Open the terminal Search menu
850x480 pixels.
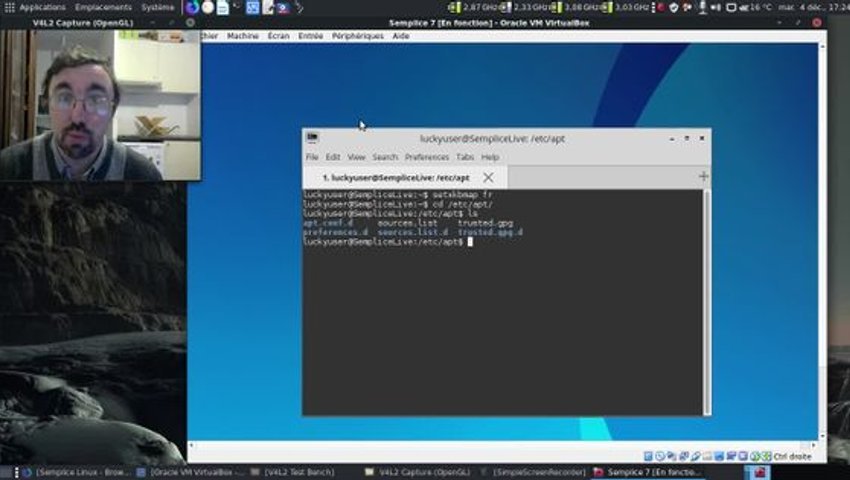[385, 157]
